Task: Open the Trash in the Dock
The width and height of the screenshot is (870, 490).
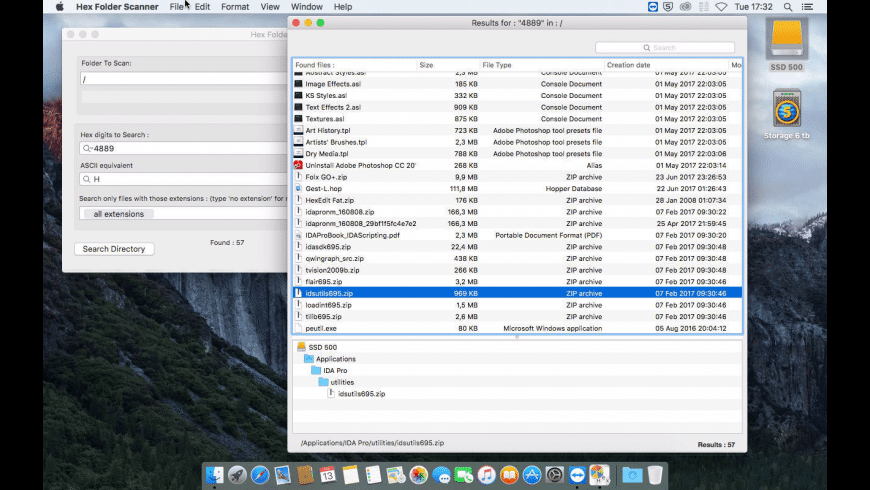Action: click(655, 475)
